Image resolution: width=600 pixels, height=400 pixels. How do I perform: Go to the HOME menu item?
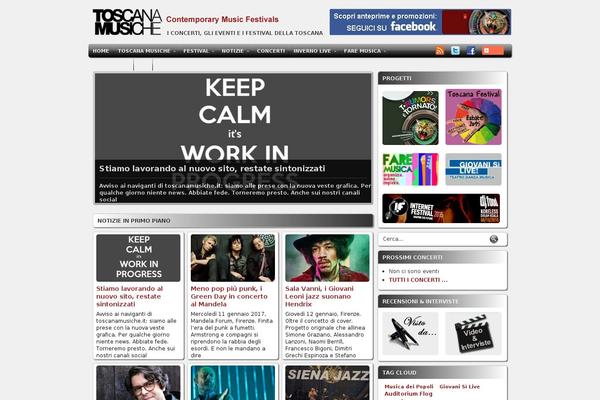[101, 51]
